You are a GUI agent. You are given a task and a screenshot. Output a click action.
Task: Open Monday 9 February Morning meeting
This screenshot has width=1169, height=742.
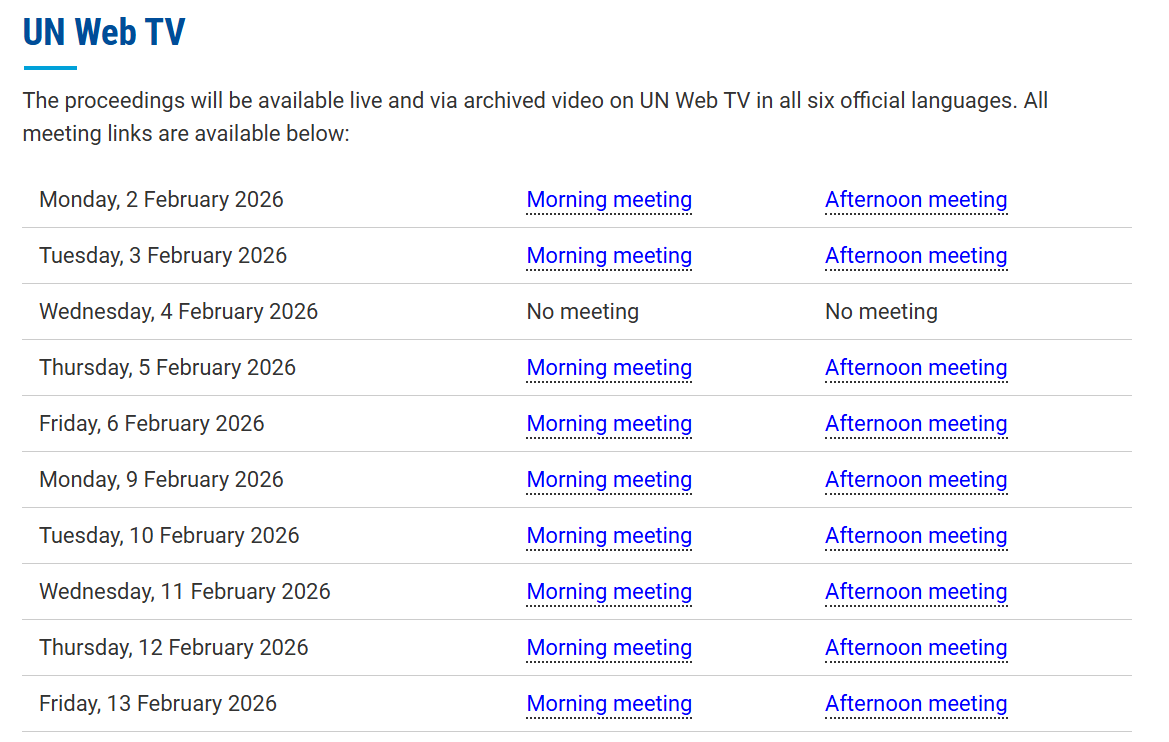(609, 480)
